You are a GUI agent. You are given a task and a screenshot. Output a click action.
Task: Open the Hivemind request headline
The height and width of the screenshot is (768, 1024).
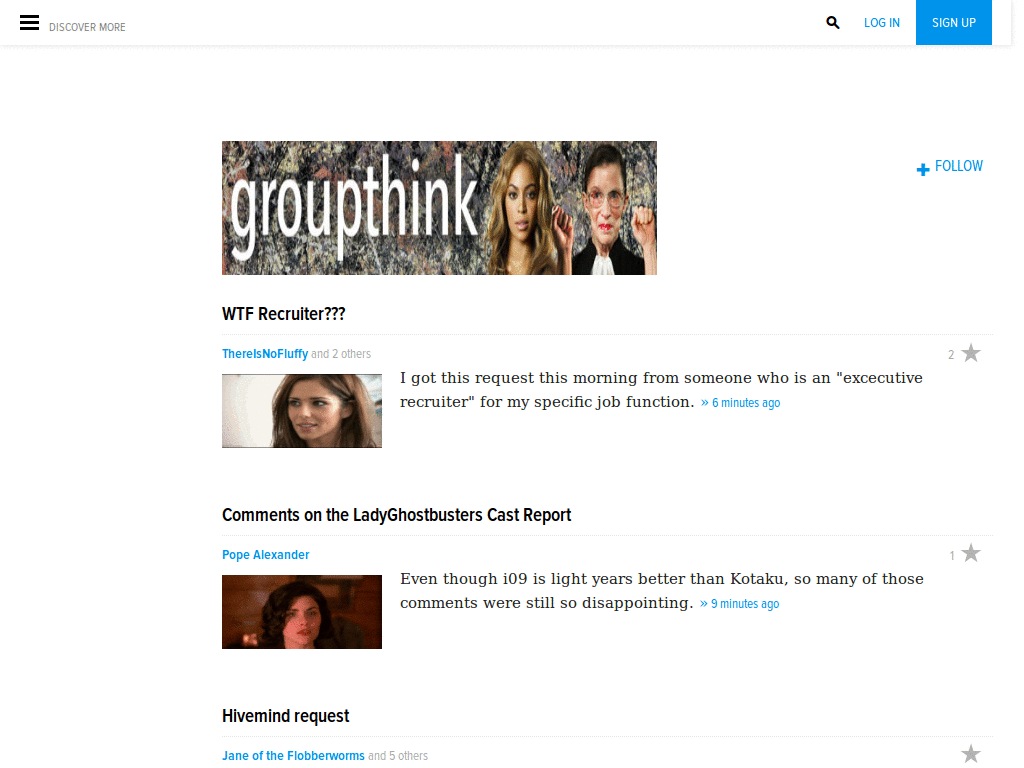285,716
